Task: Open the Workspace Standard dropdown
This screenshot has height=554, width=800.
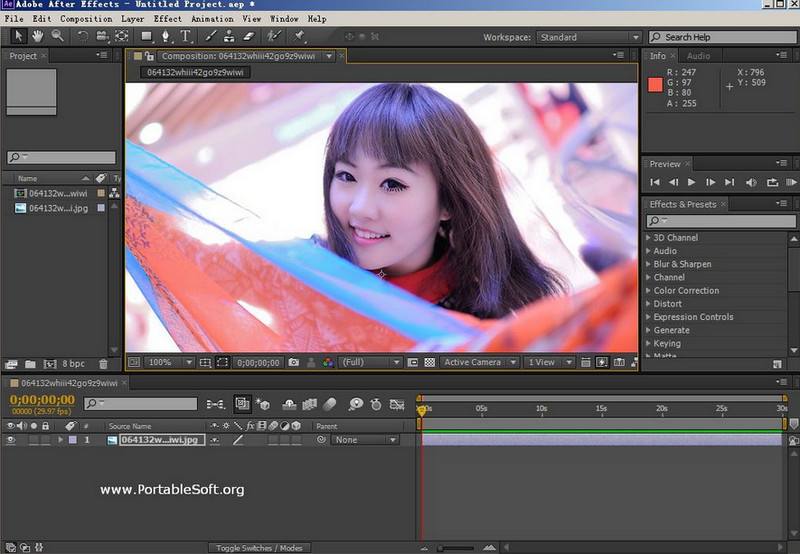Action: (589, 37)
